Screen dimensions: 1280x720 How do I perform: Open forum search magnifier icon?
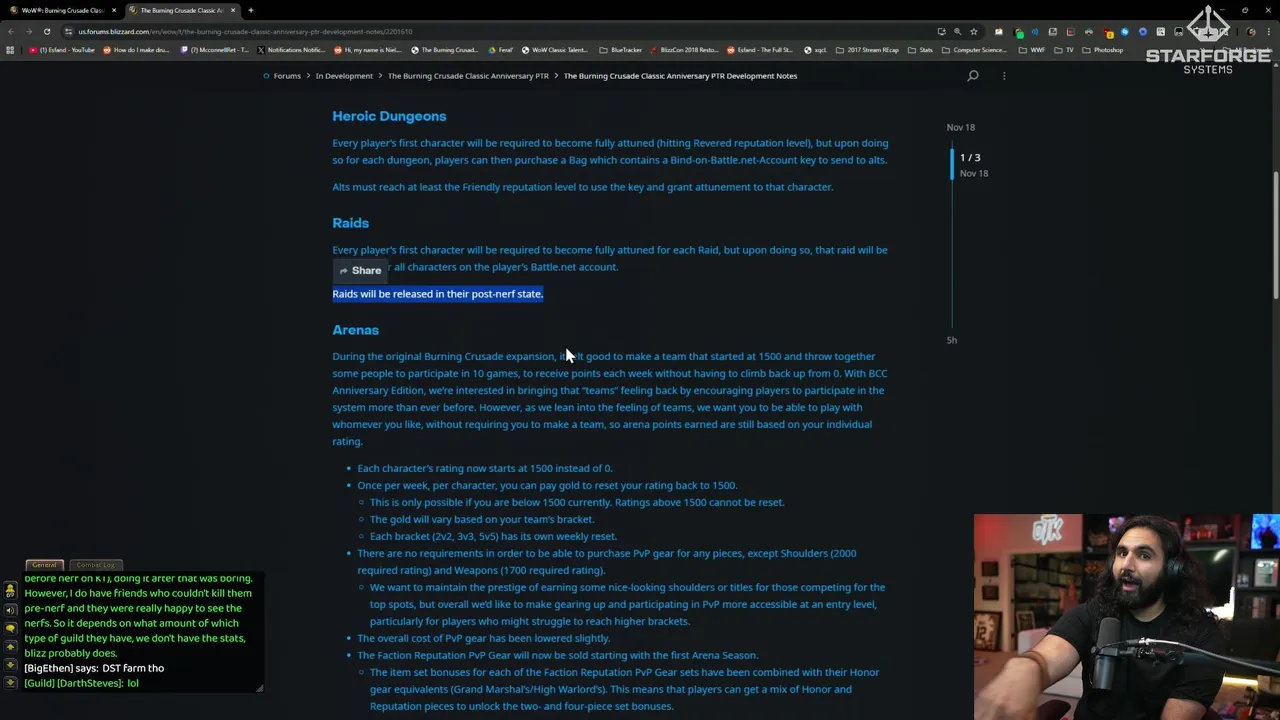coord(973,76)
